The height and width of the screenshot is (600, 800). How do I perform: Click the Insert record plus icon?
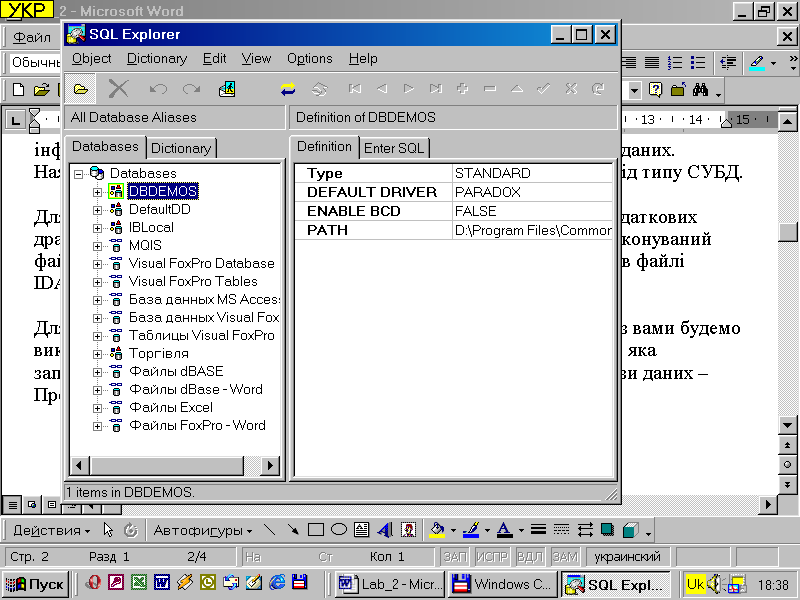click(463, 89)
